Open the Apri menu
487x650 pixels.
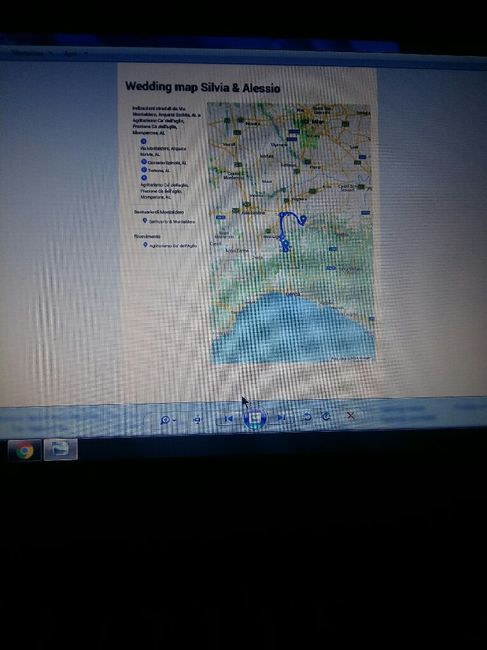tap(74, 53)
